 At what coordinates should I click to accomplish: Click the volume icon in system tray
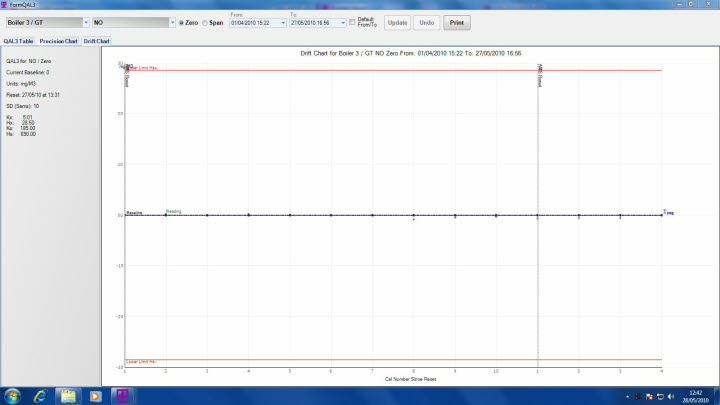pos(671,396)
